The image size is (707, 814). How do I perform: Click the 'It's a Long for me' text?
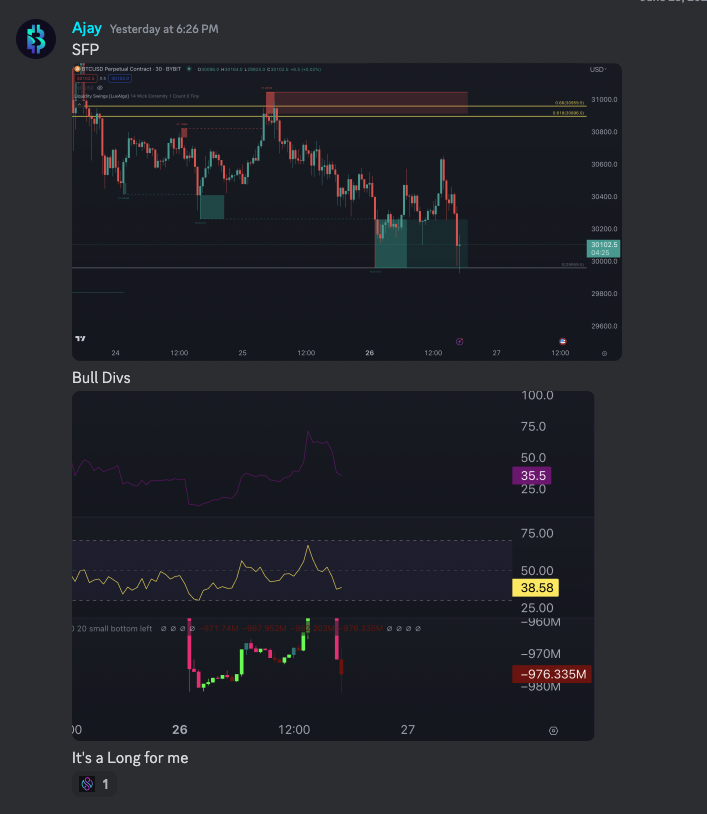pyautogui.click(x=130, y=758)
